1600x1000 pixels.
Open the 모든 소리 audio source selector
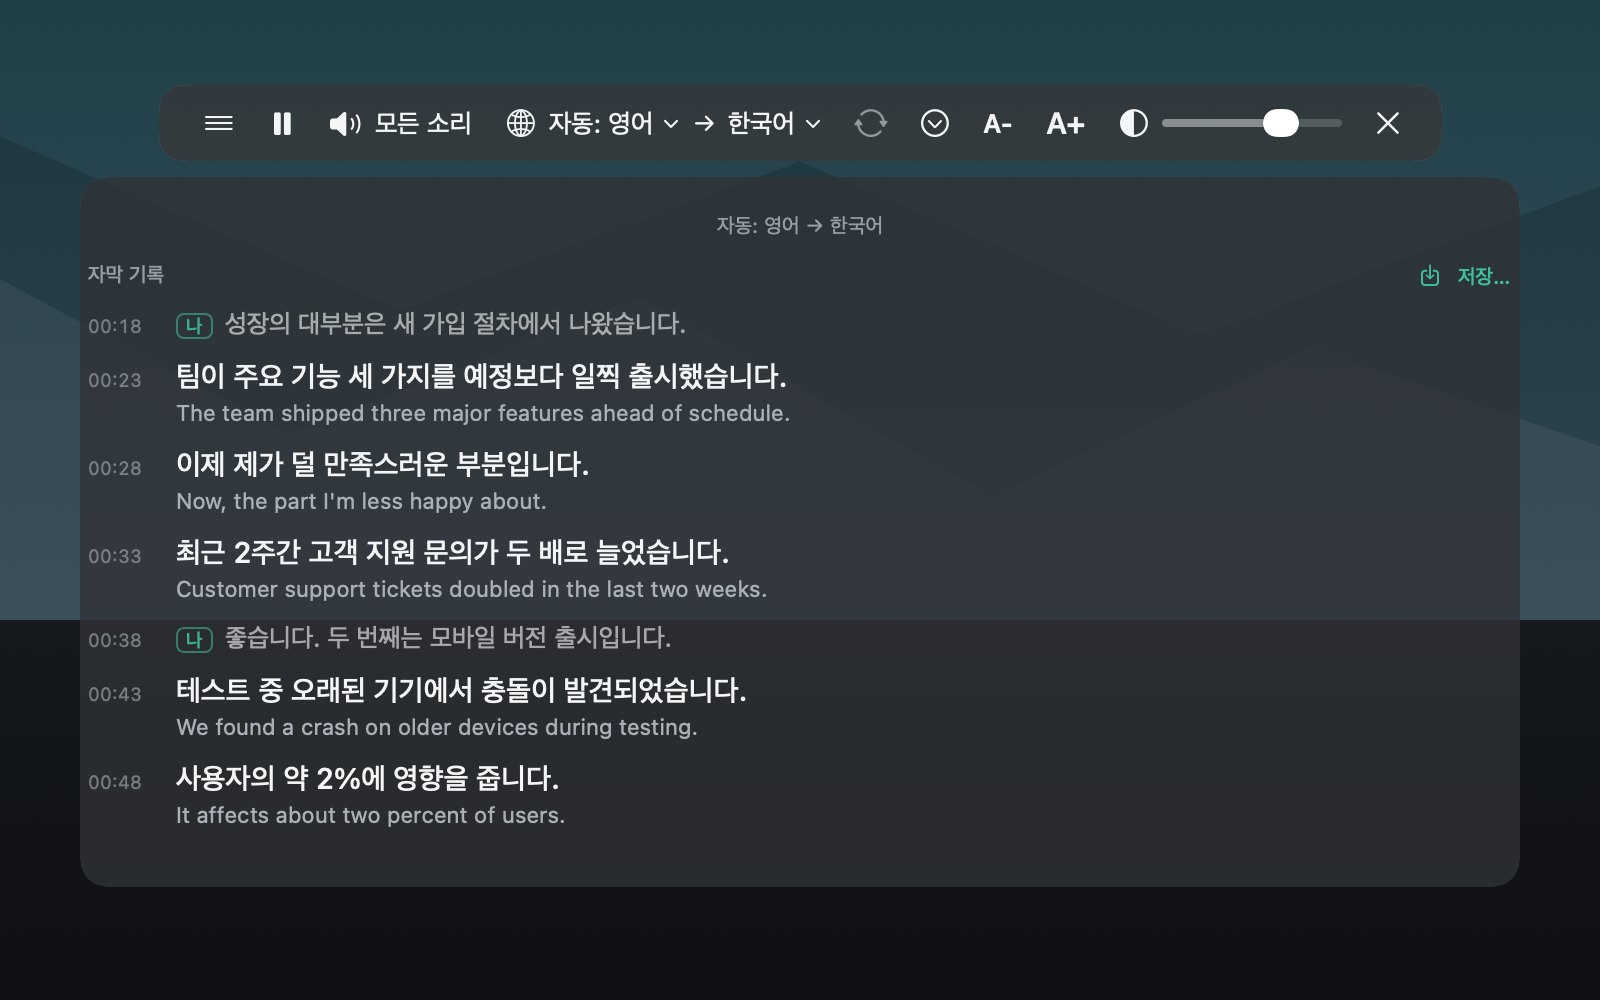423,123
